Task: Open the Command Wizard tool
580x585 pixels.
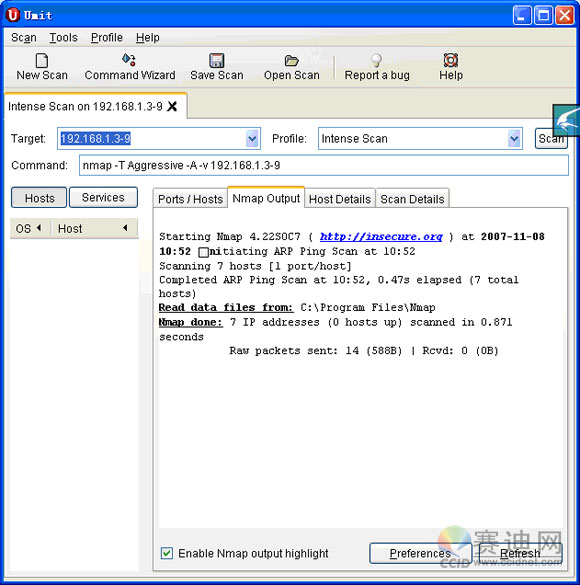Action: pos(129,67)
